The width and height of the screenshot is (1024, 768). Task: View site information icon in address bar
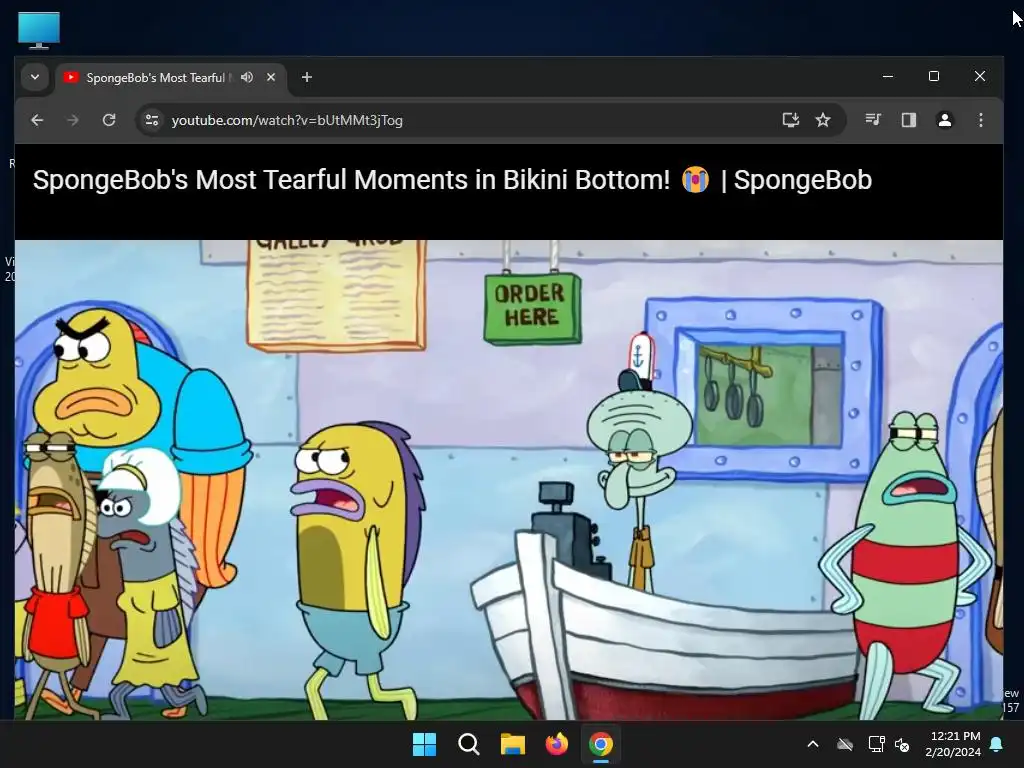point(152,120)
